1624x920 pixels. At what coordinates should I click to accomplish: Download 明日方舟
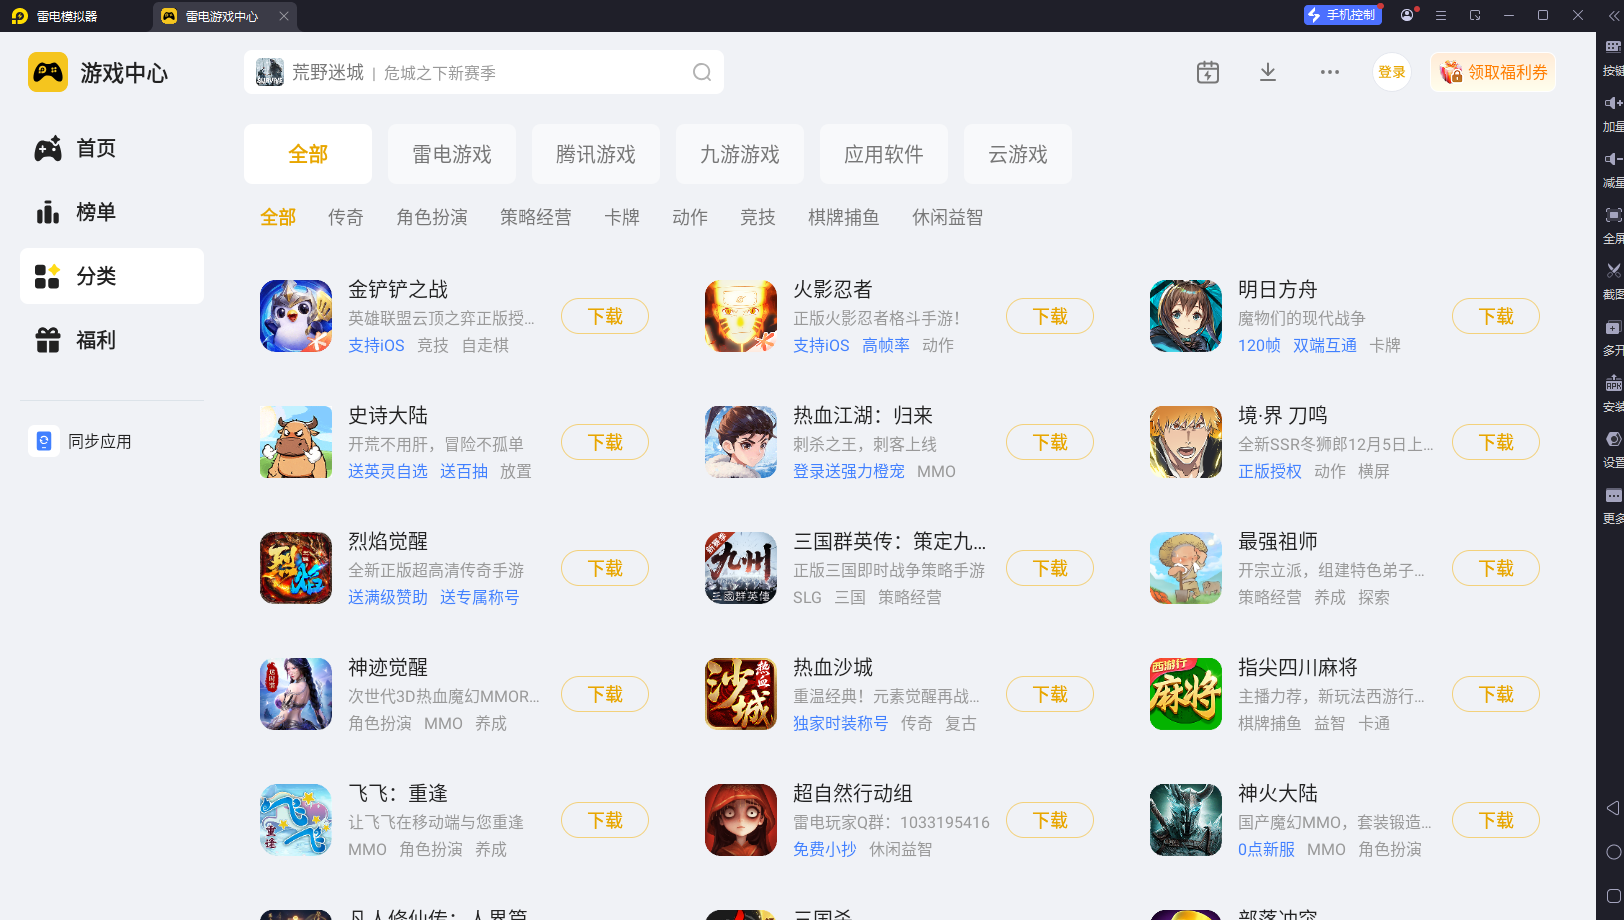click(x=1496, y=316)
